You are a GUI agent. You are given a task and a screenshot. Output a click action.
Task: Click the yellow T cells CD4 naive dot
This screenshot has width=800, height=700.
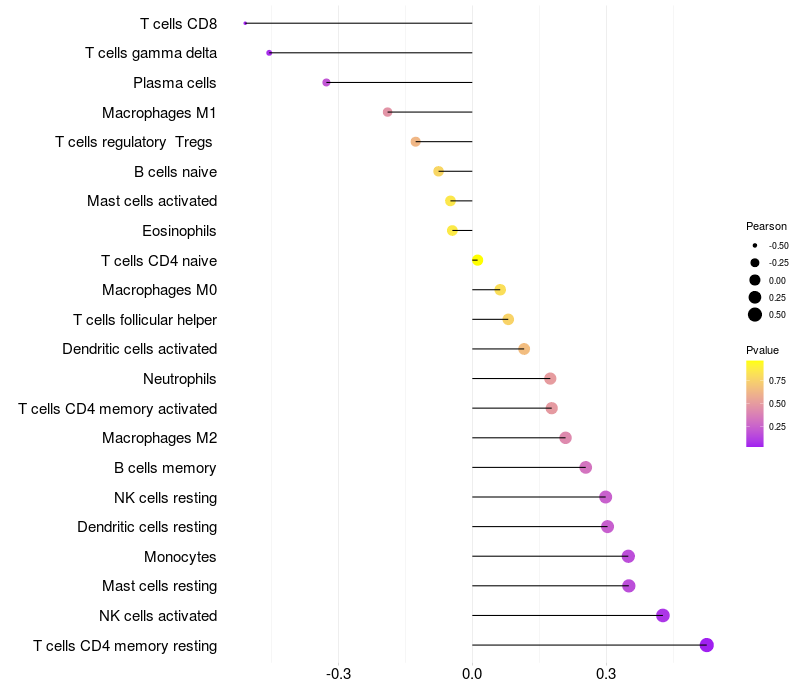477,261
